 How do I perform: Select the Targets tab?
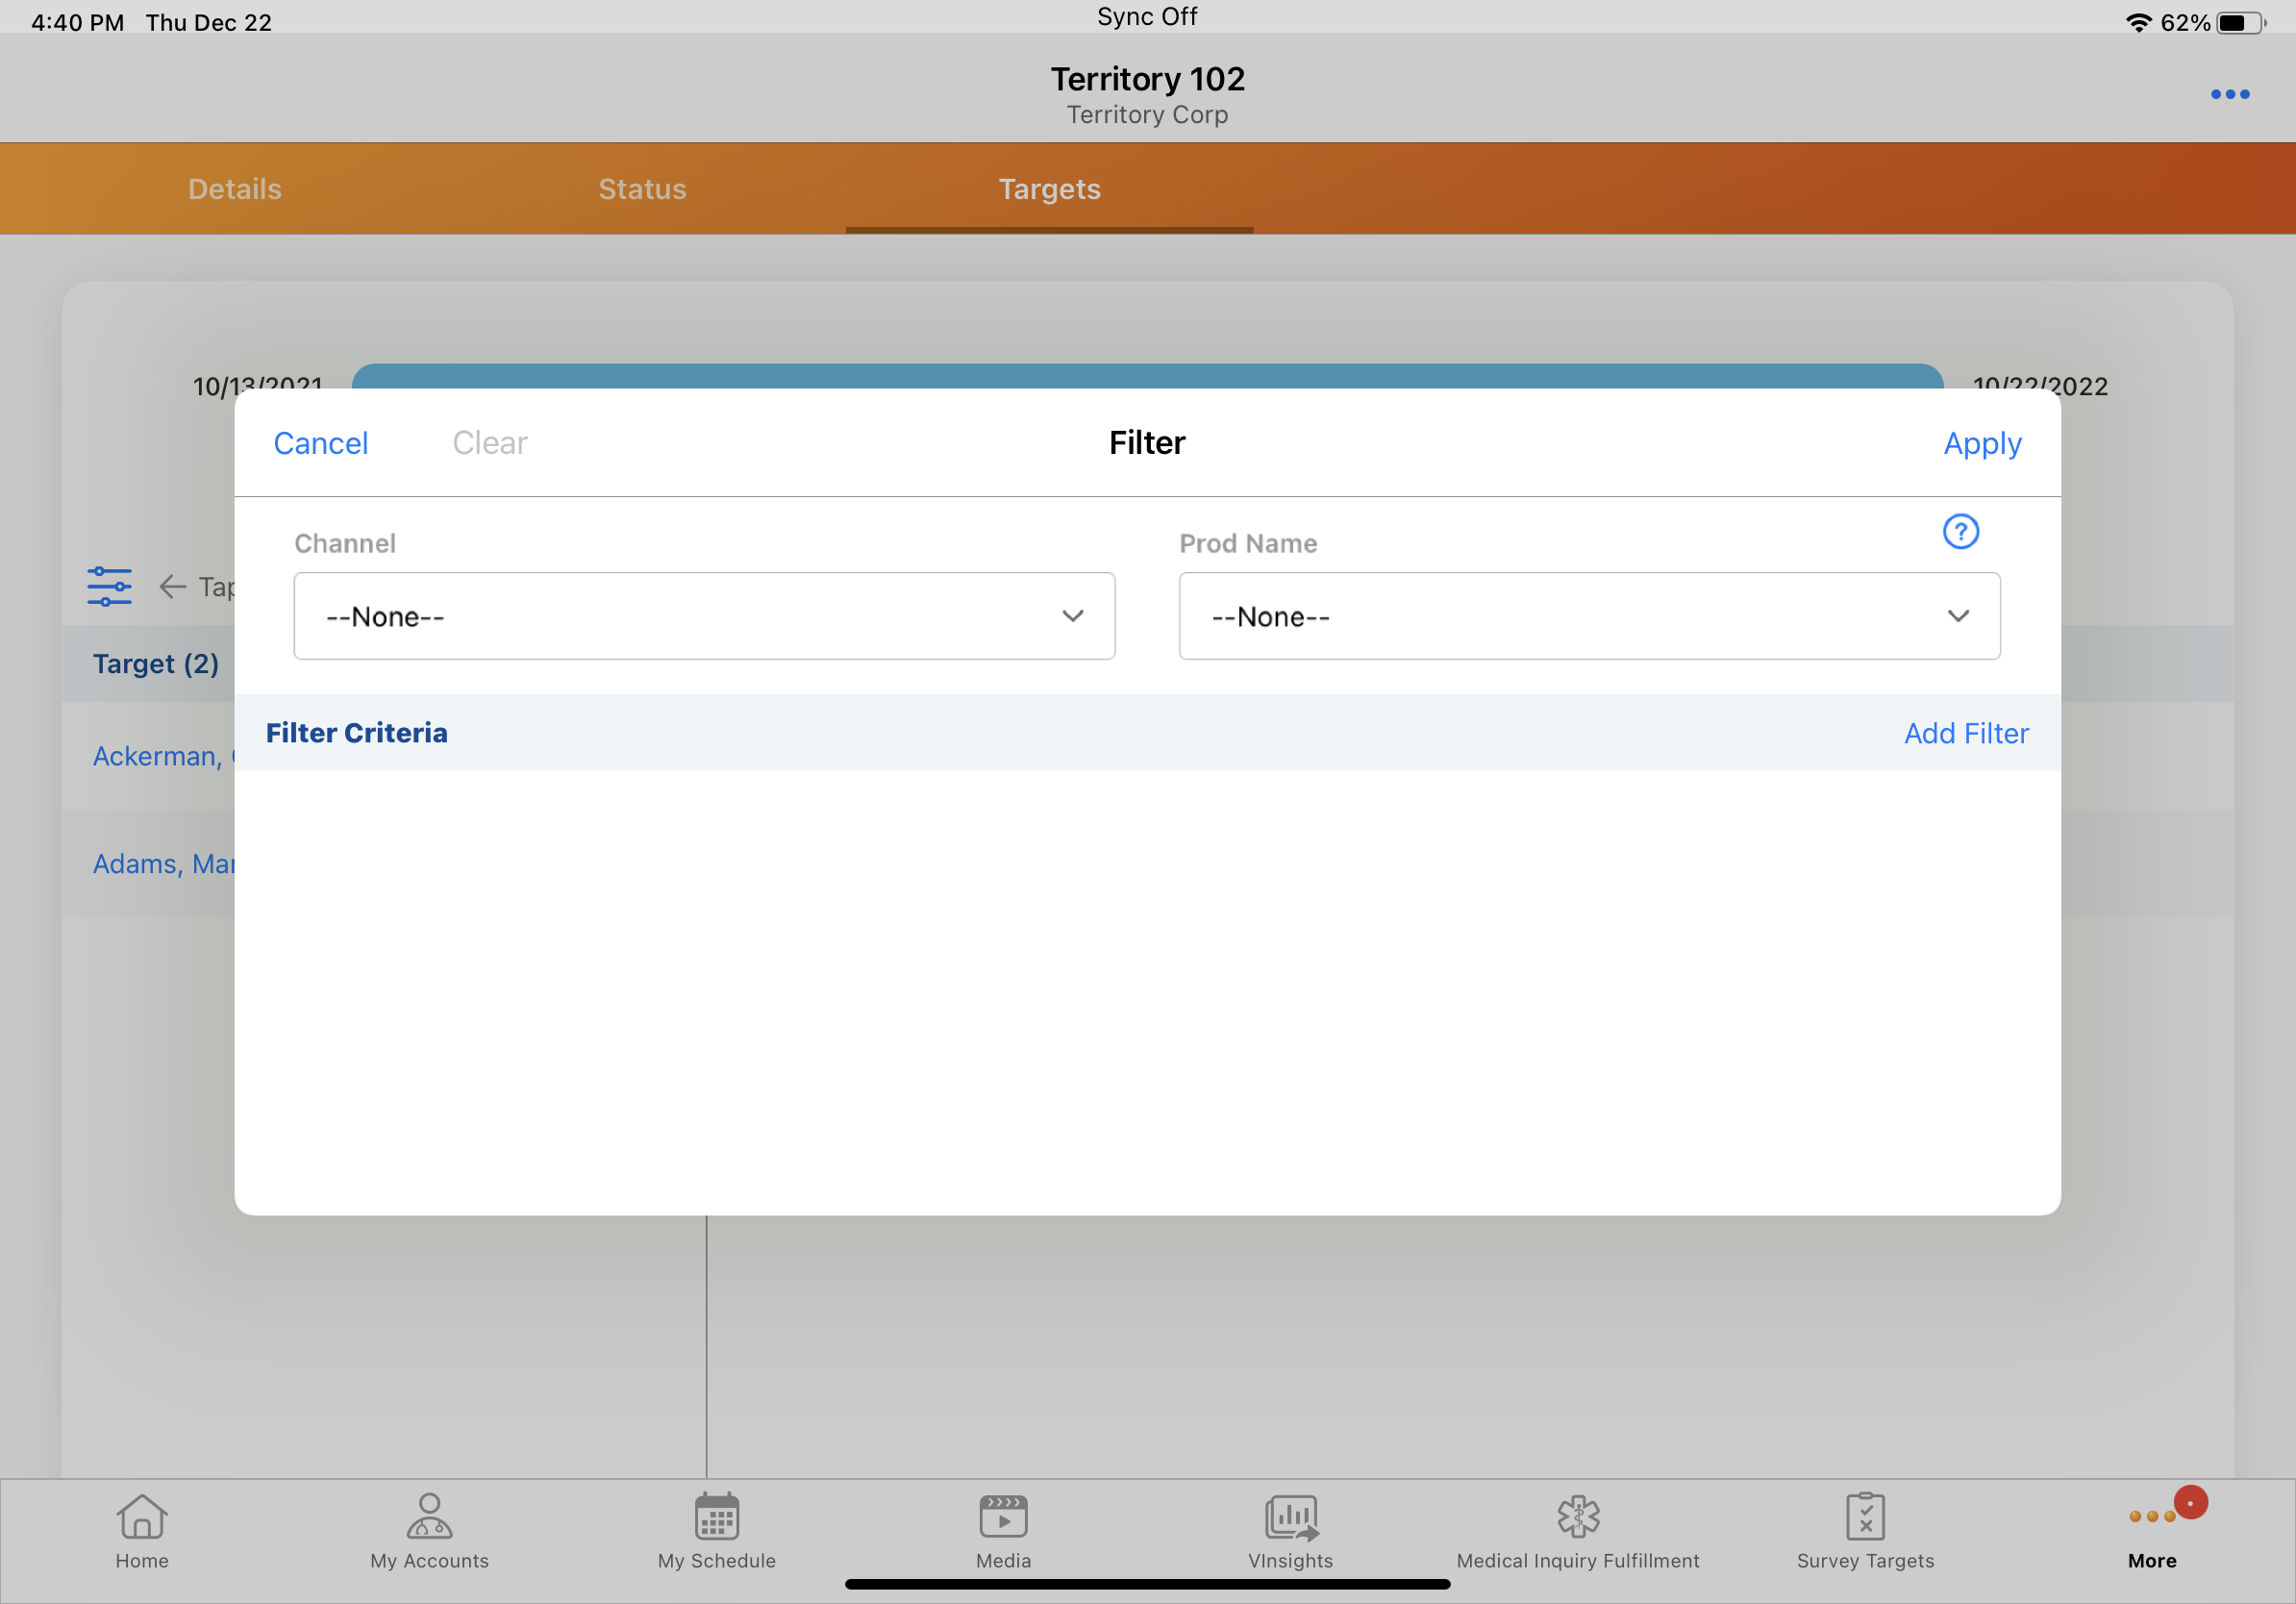[1049, 189]
